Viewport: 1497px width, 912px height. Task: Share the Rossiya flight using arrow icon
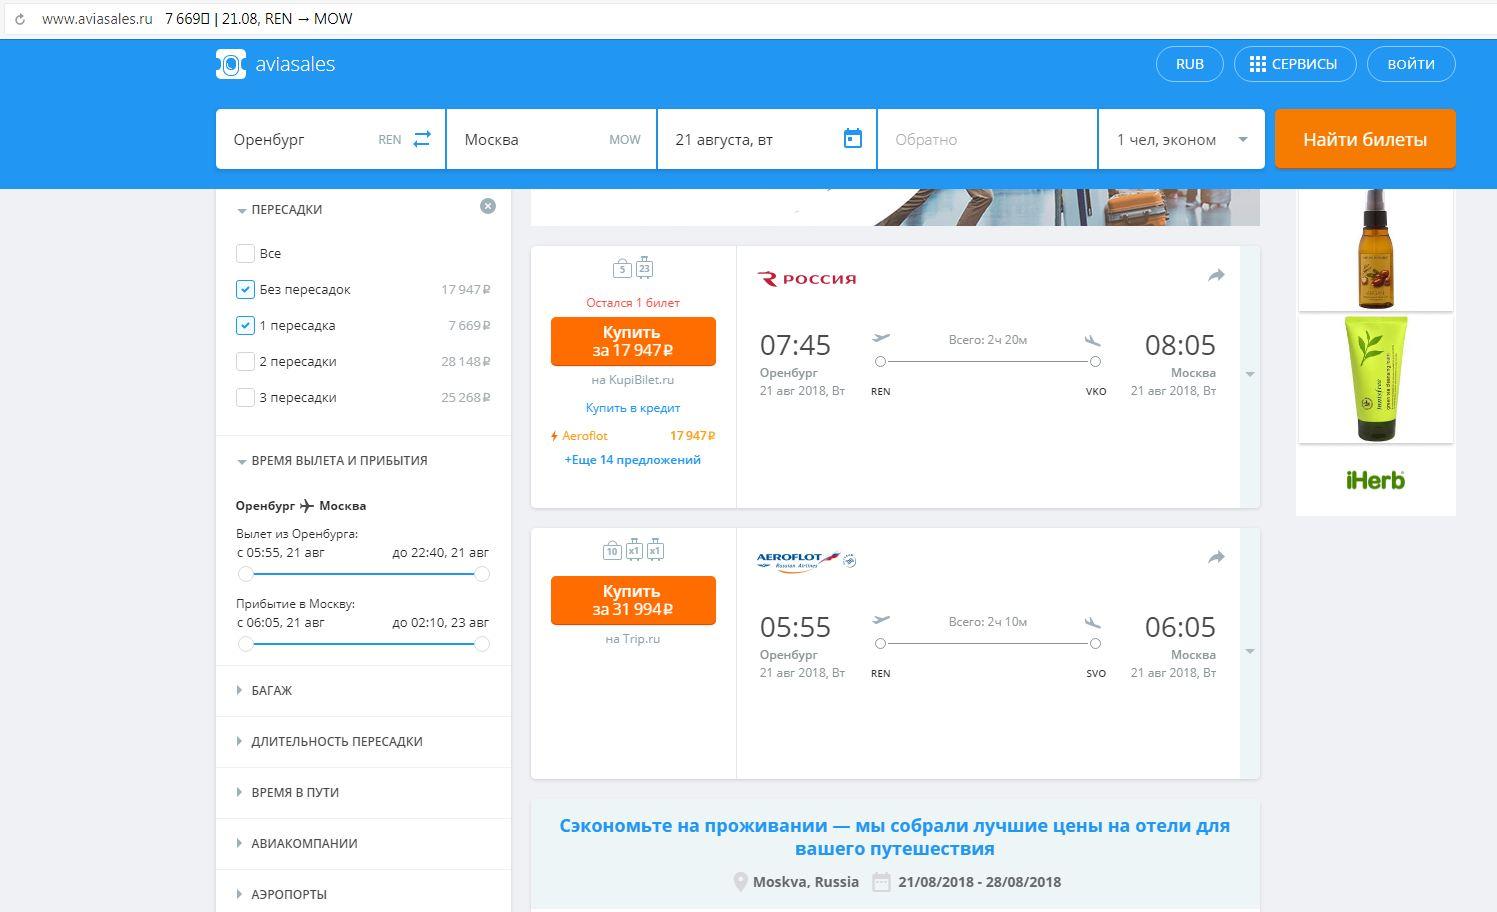coord(1216,275)
